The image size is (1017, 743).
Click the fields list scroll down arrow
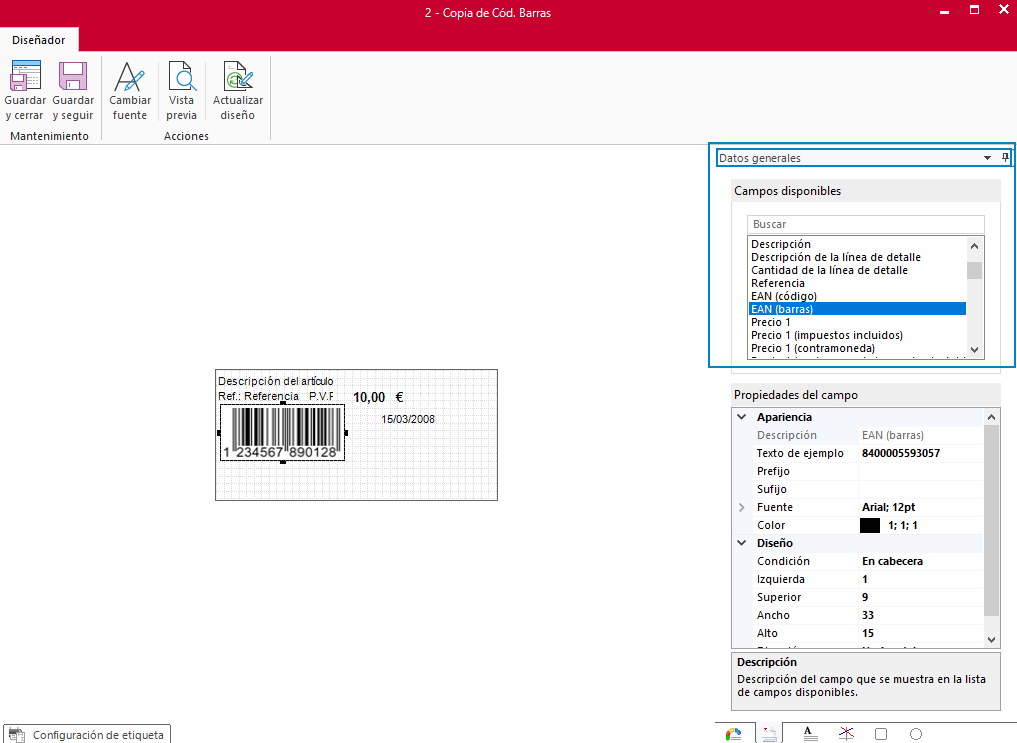pos(974,349)
